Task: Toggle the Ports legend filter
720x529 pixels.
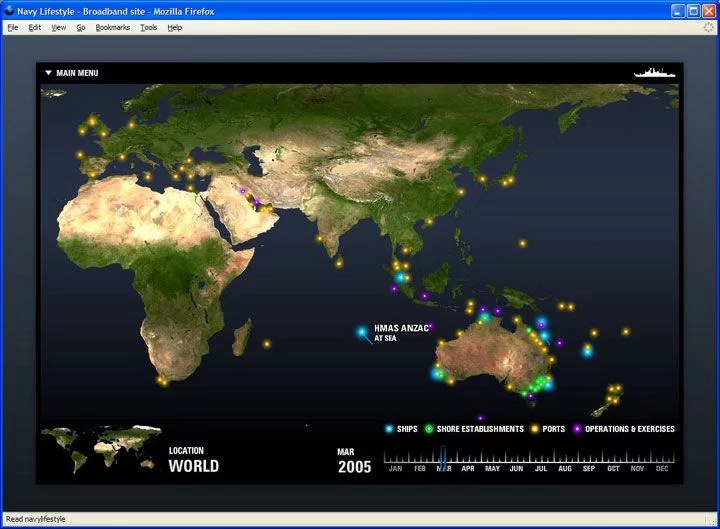Action: [x=548, y=429]
